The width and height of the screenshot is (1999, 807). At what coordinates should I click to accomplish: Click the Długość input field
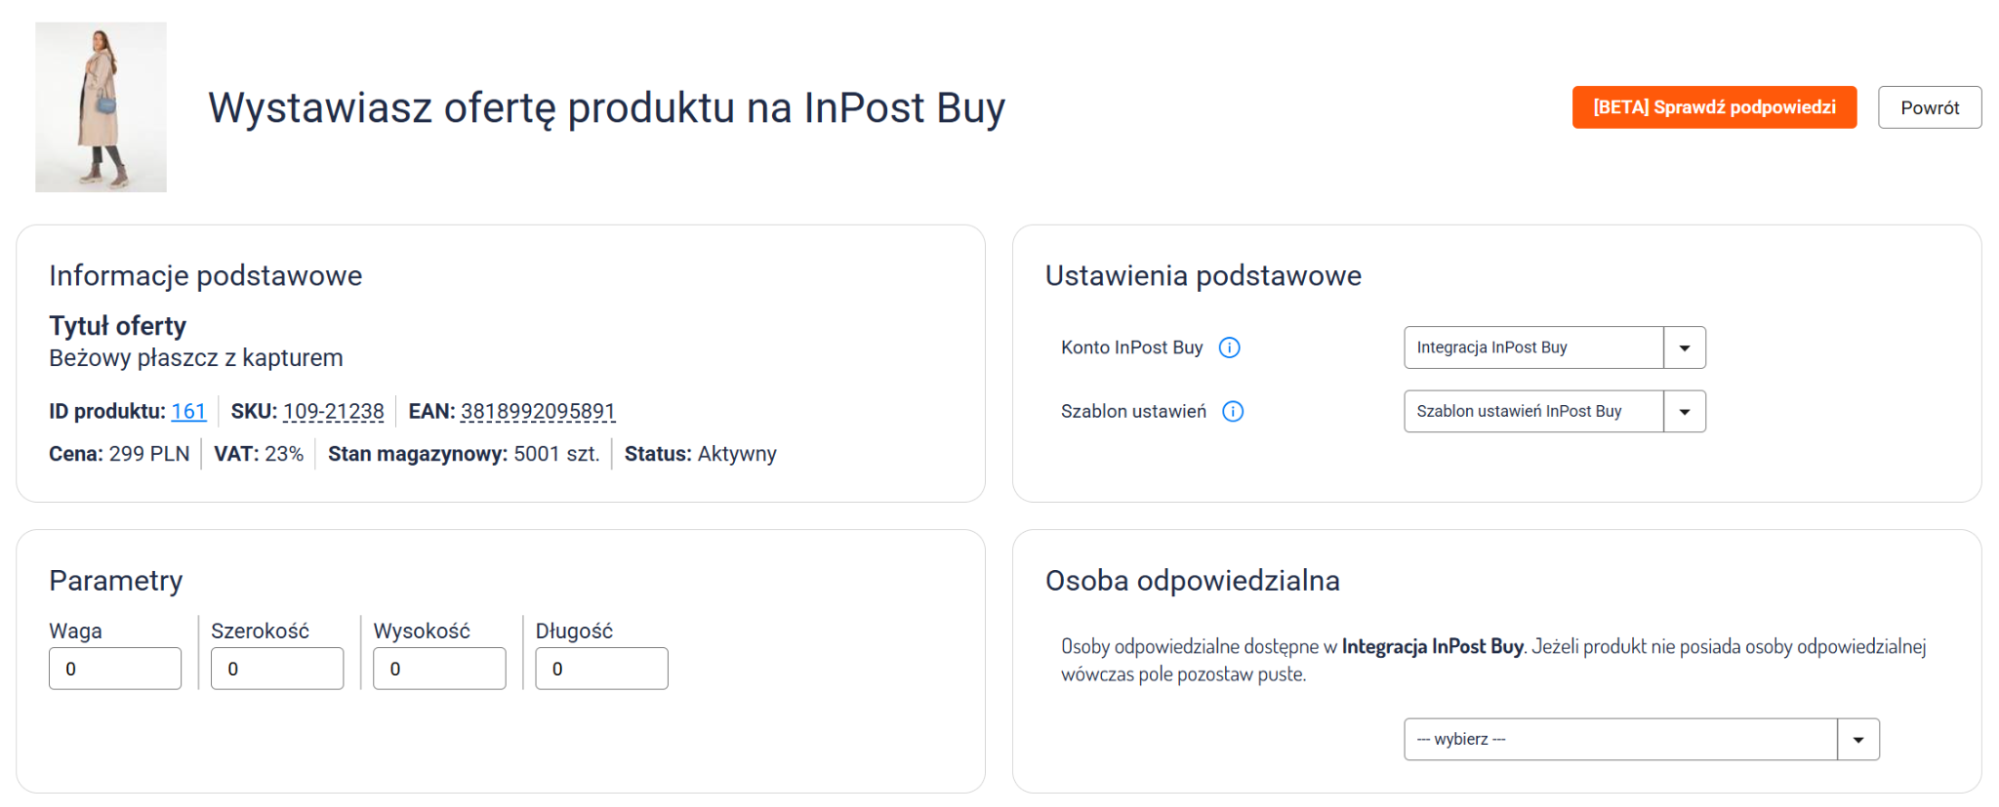pos(601,669)
